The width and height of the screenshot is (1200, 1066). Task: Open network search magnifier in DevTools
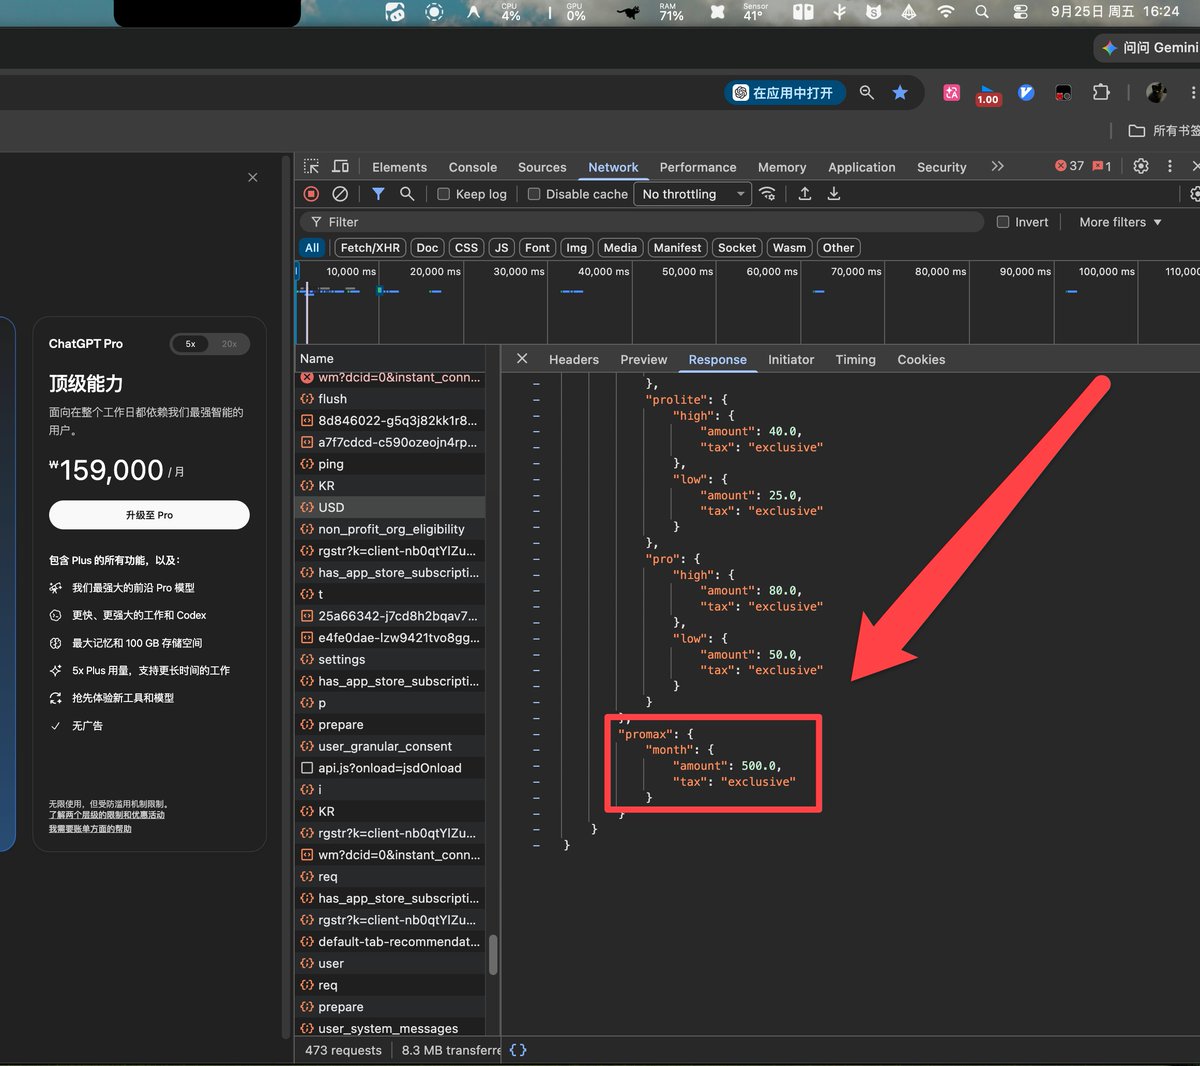(x=407, y=194)
